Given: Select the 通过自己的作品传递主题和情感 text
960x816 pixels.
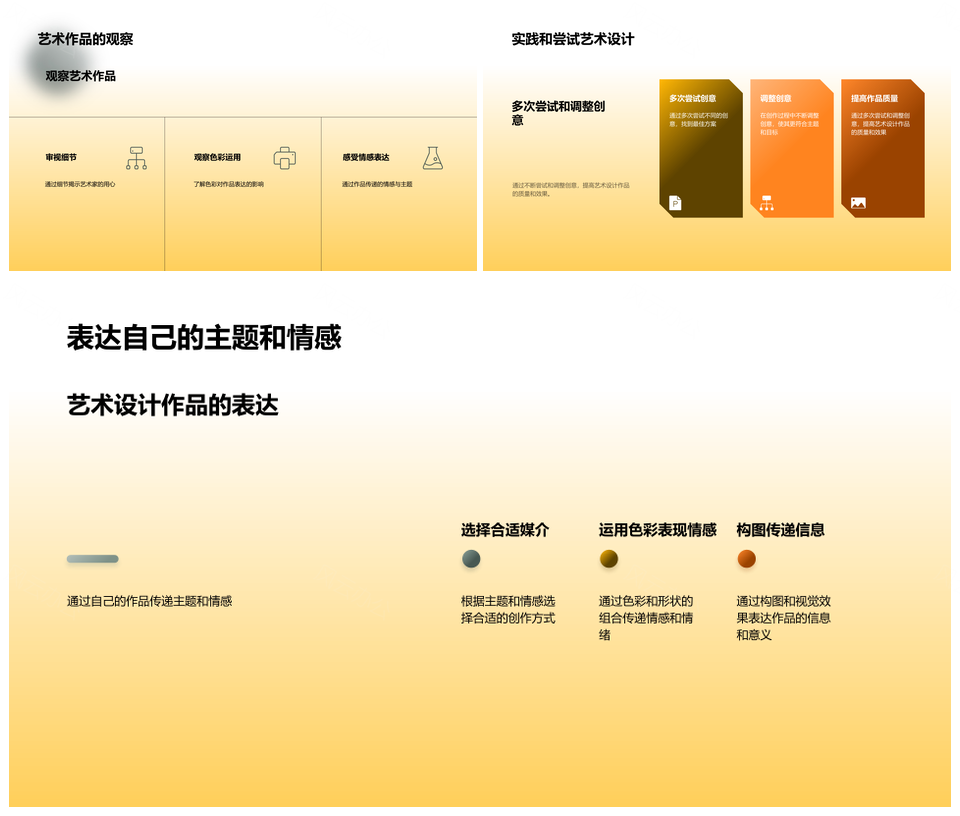Looking at the screenshot, I should [149, 601].
